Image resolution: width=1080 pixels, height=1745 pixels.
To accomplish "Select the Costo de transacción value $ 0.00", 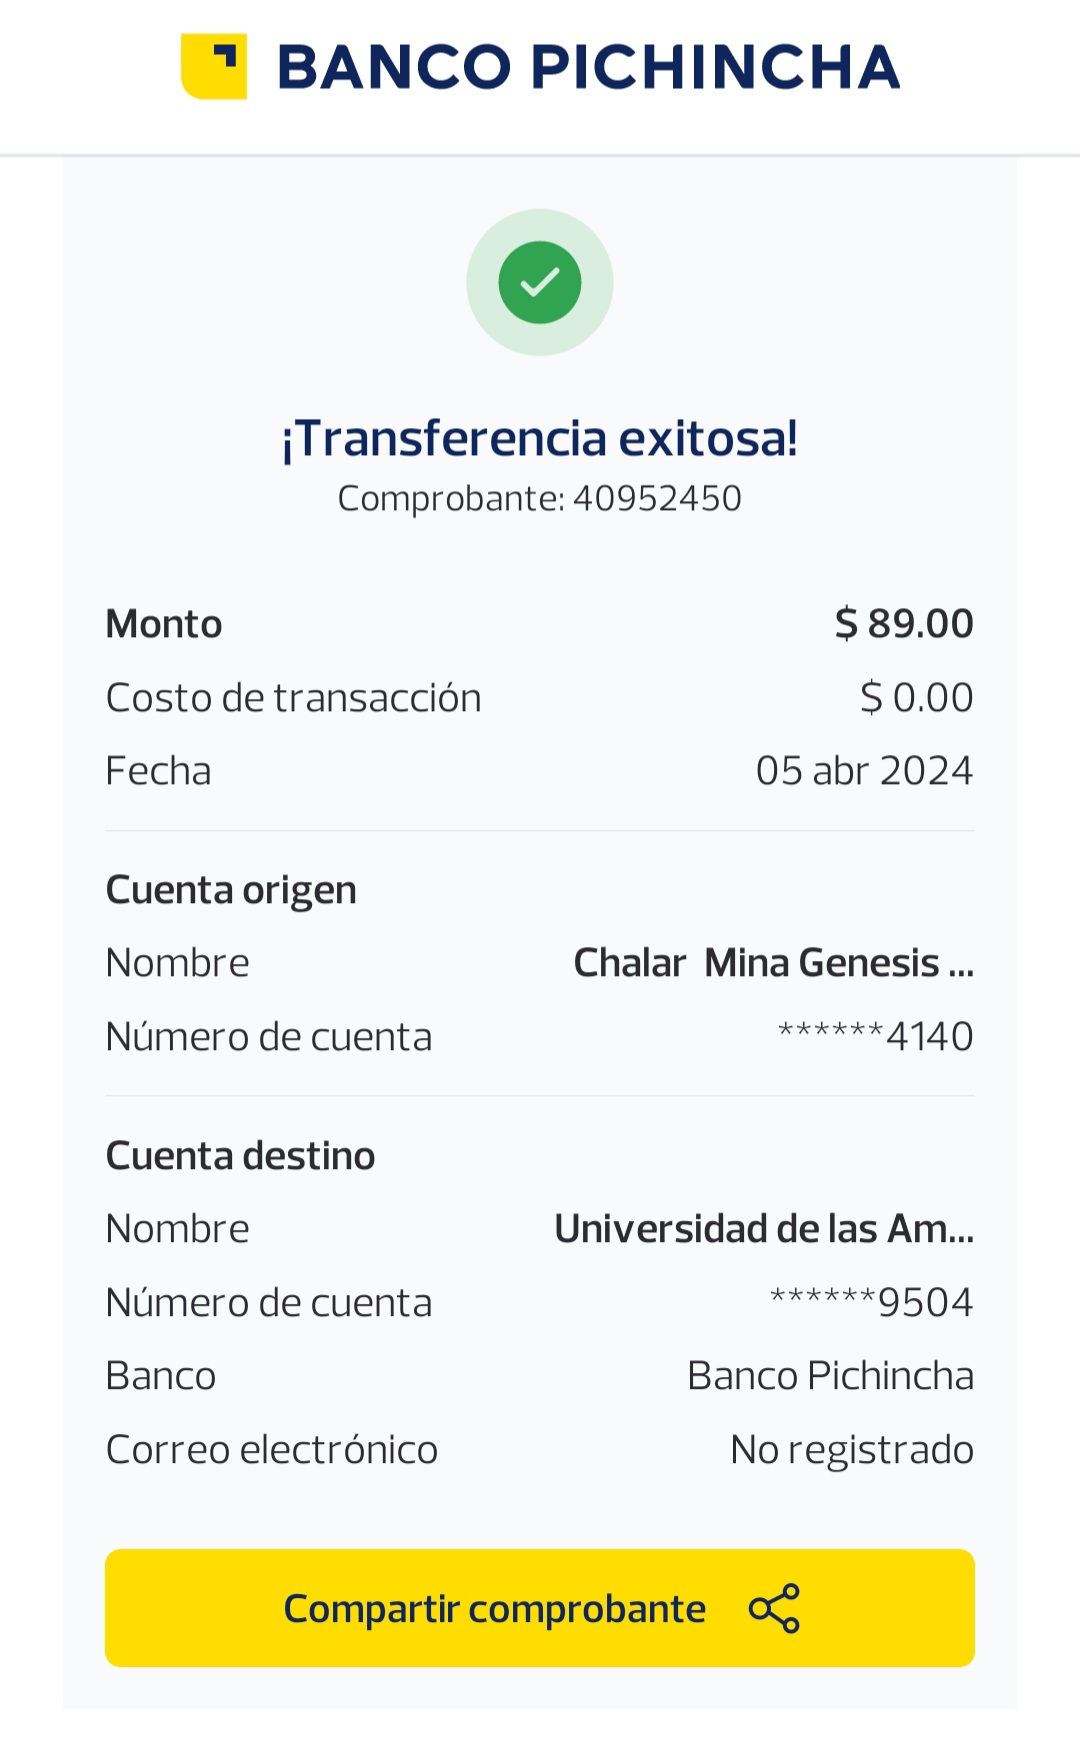I will (x=916, y=697).
